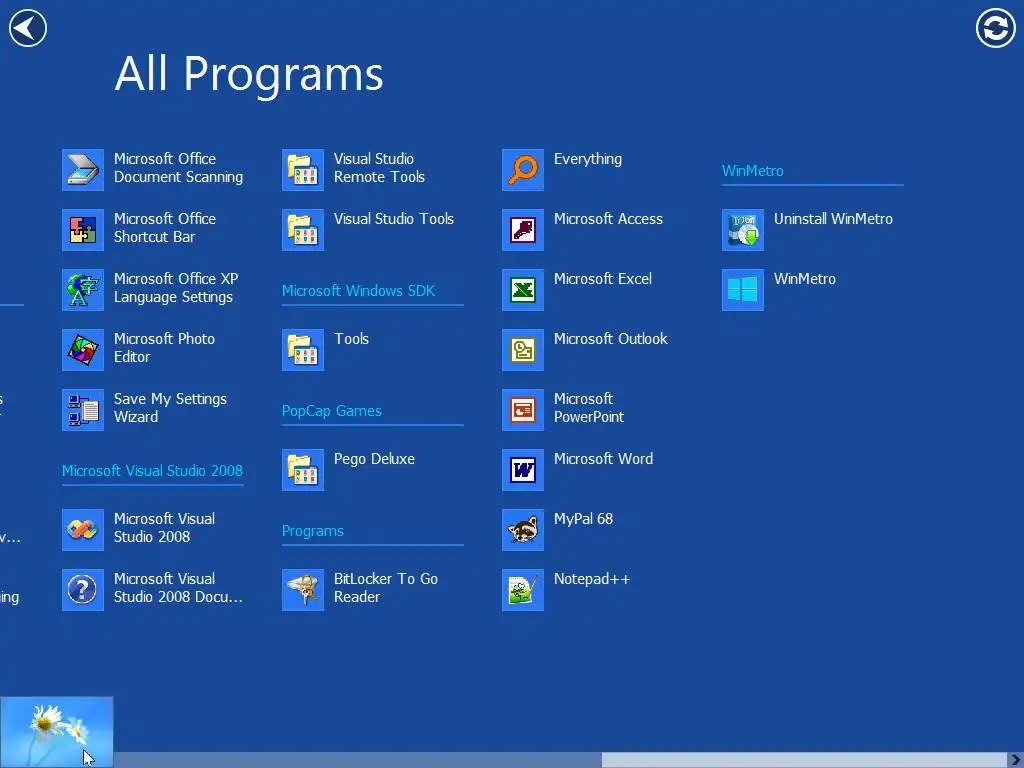Launch Save My Settings Wizard icon
The width and height of the screenshot is (1024, 768).
(83, 410)
